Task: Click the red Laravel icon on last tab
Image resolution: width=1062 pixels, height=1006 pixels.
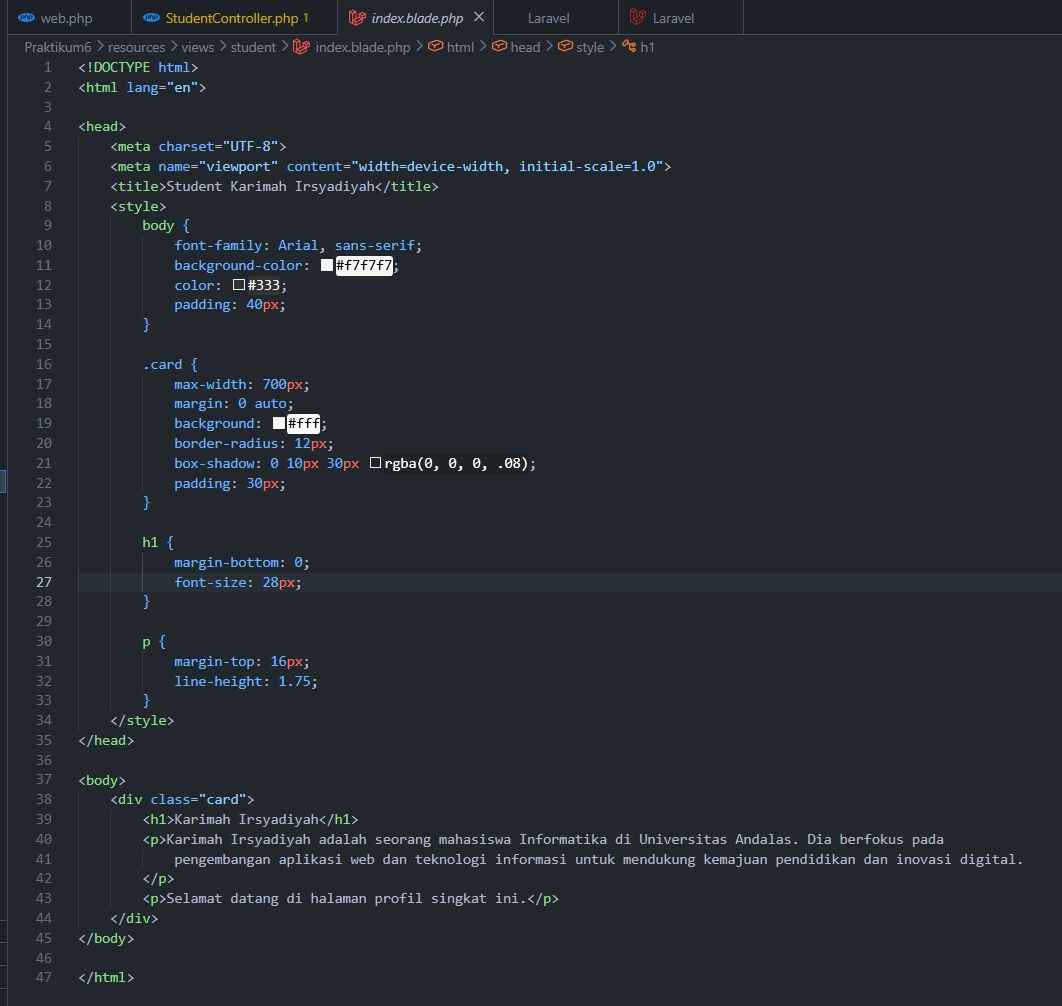Action: tap(637, 17)
